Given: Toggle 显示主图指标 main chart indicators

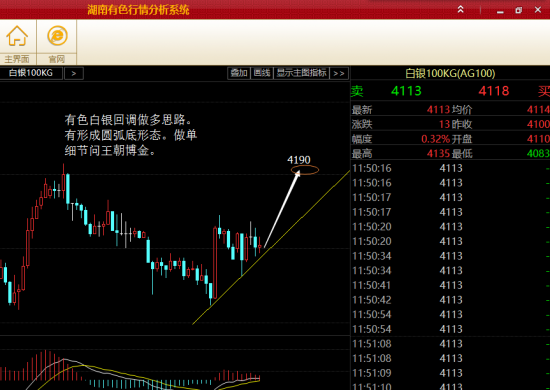Looking at the screenshot, I should coord(301,73).
